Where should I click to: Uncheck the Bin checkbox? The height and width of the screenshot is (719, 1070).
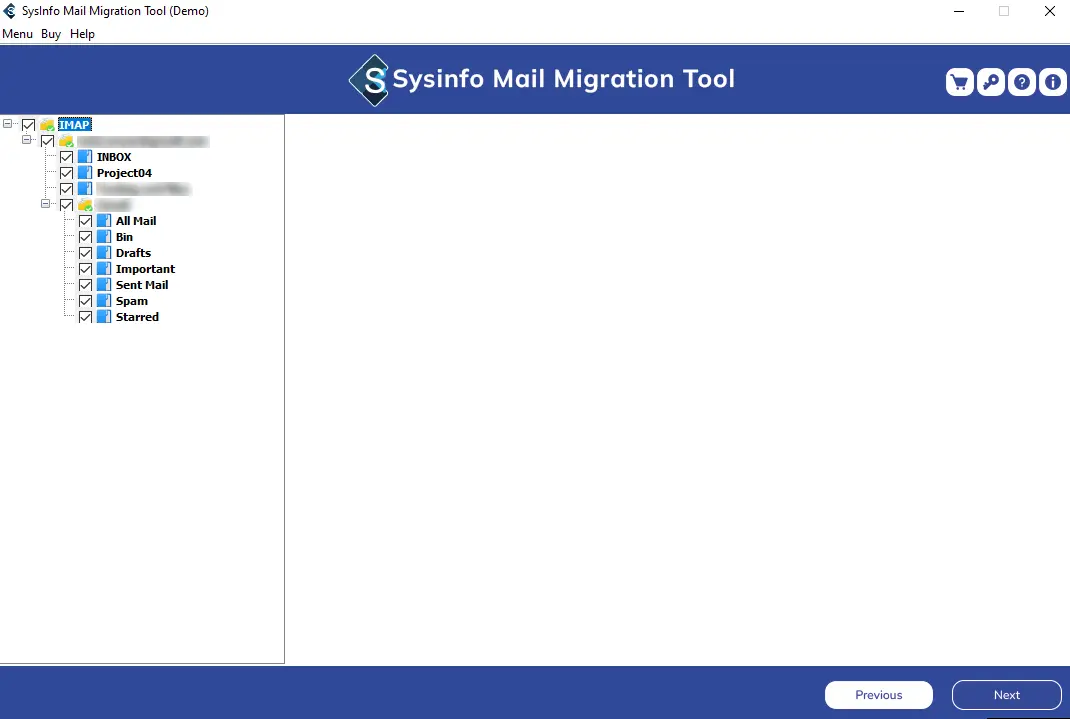[85, 237]
